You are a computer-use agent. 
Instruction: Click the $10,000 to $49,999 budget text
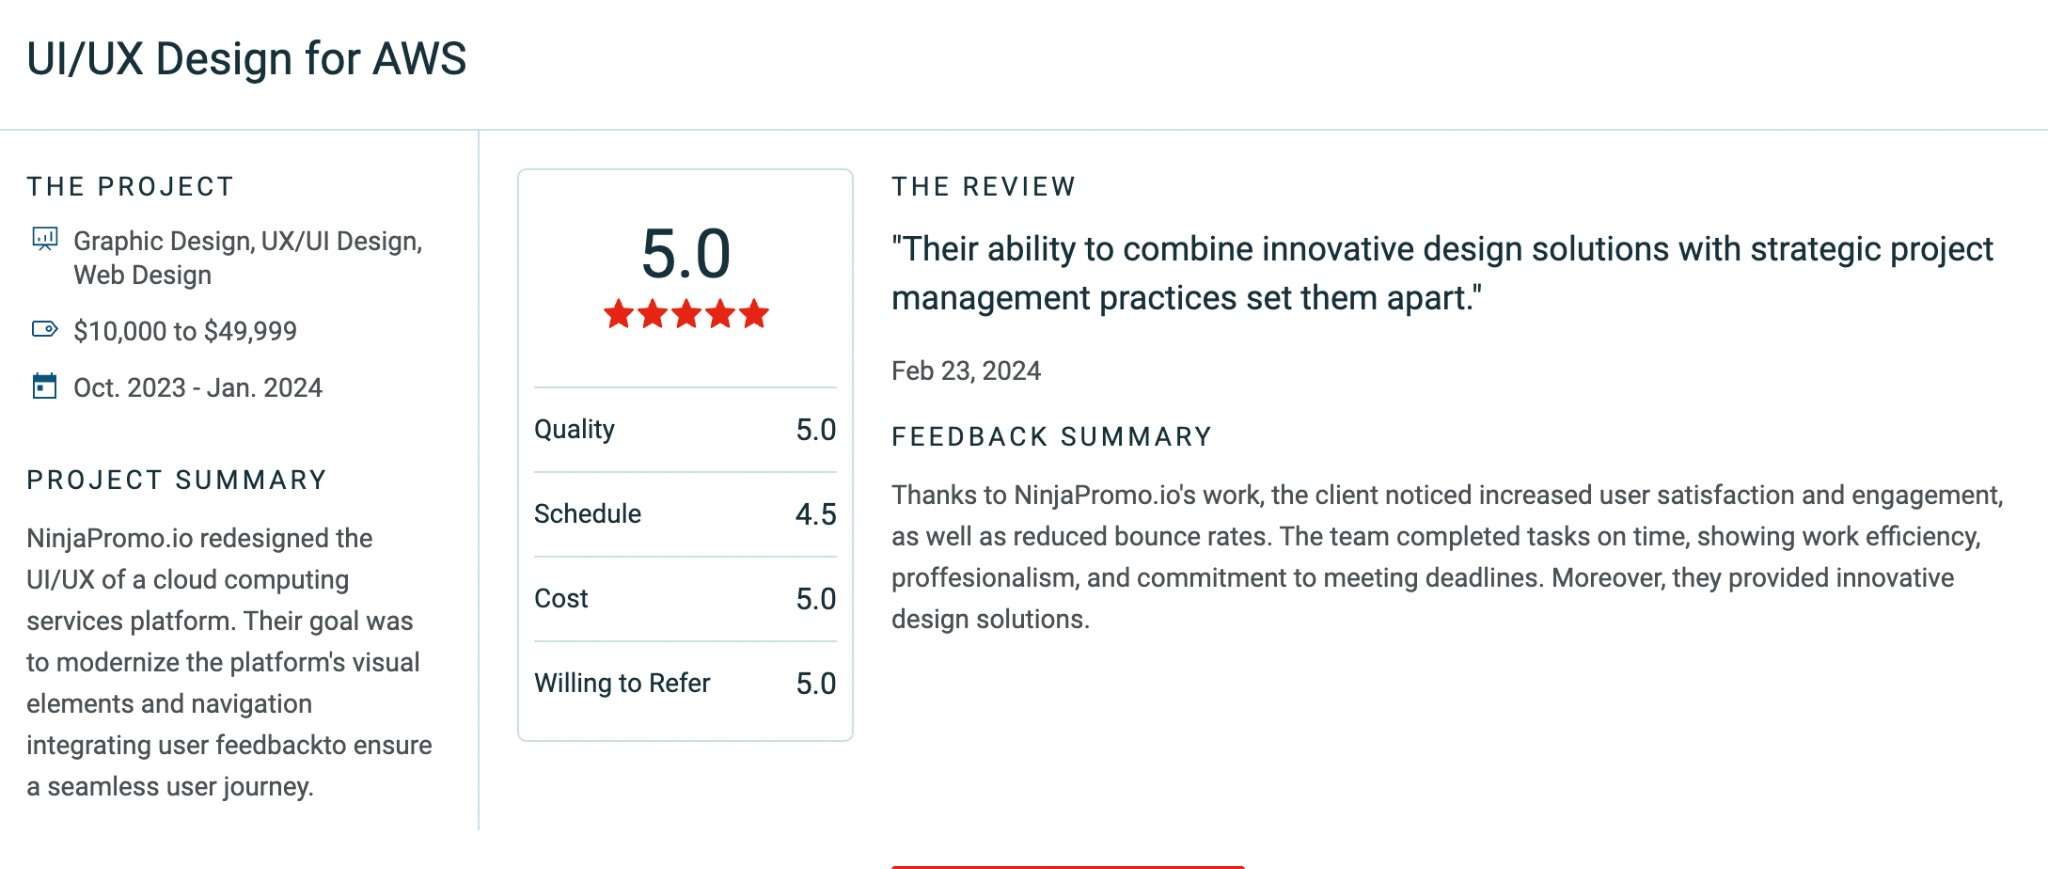coord(185,331)
